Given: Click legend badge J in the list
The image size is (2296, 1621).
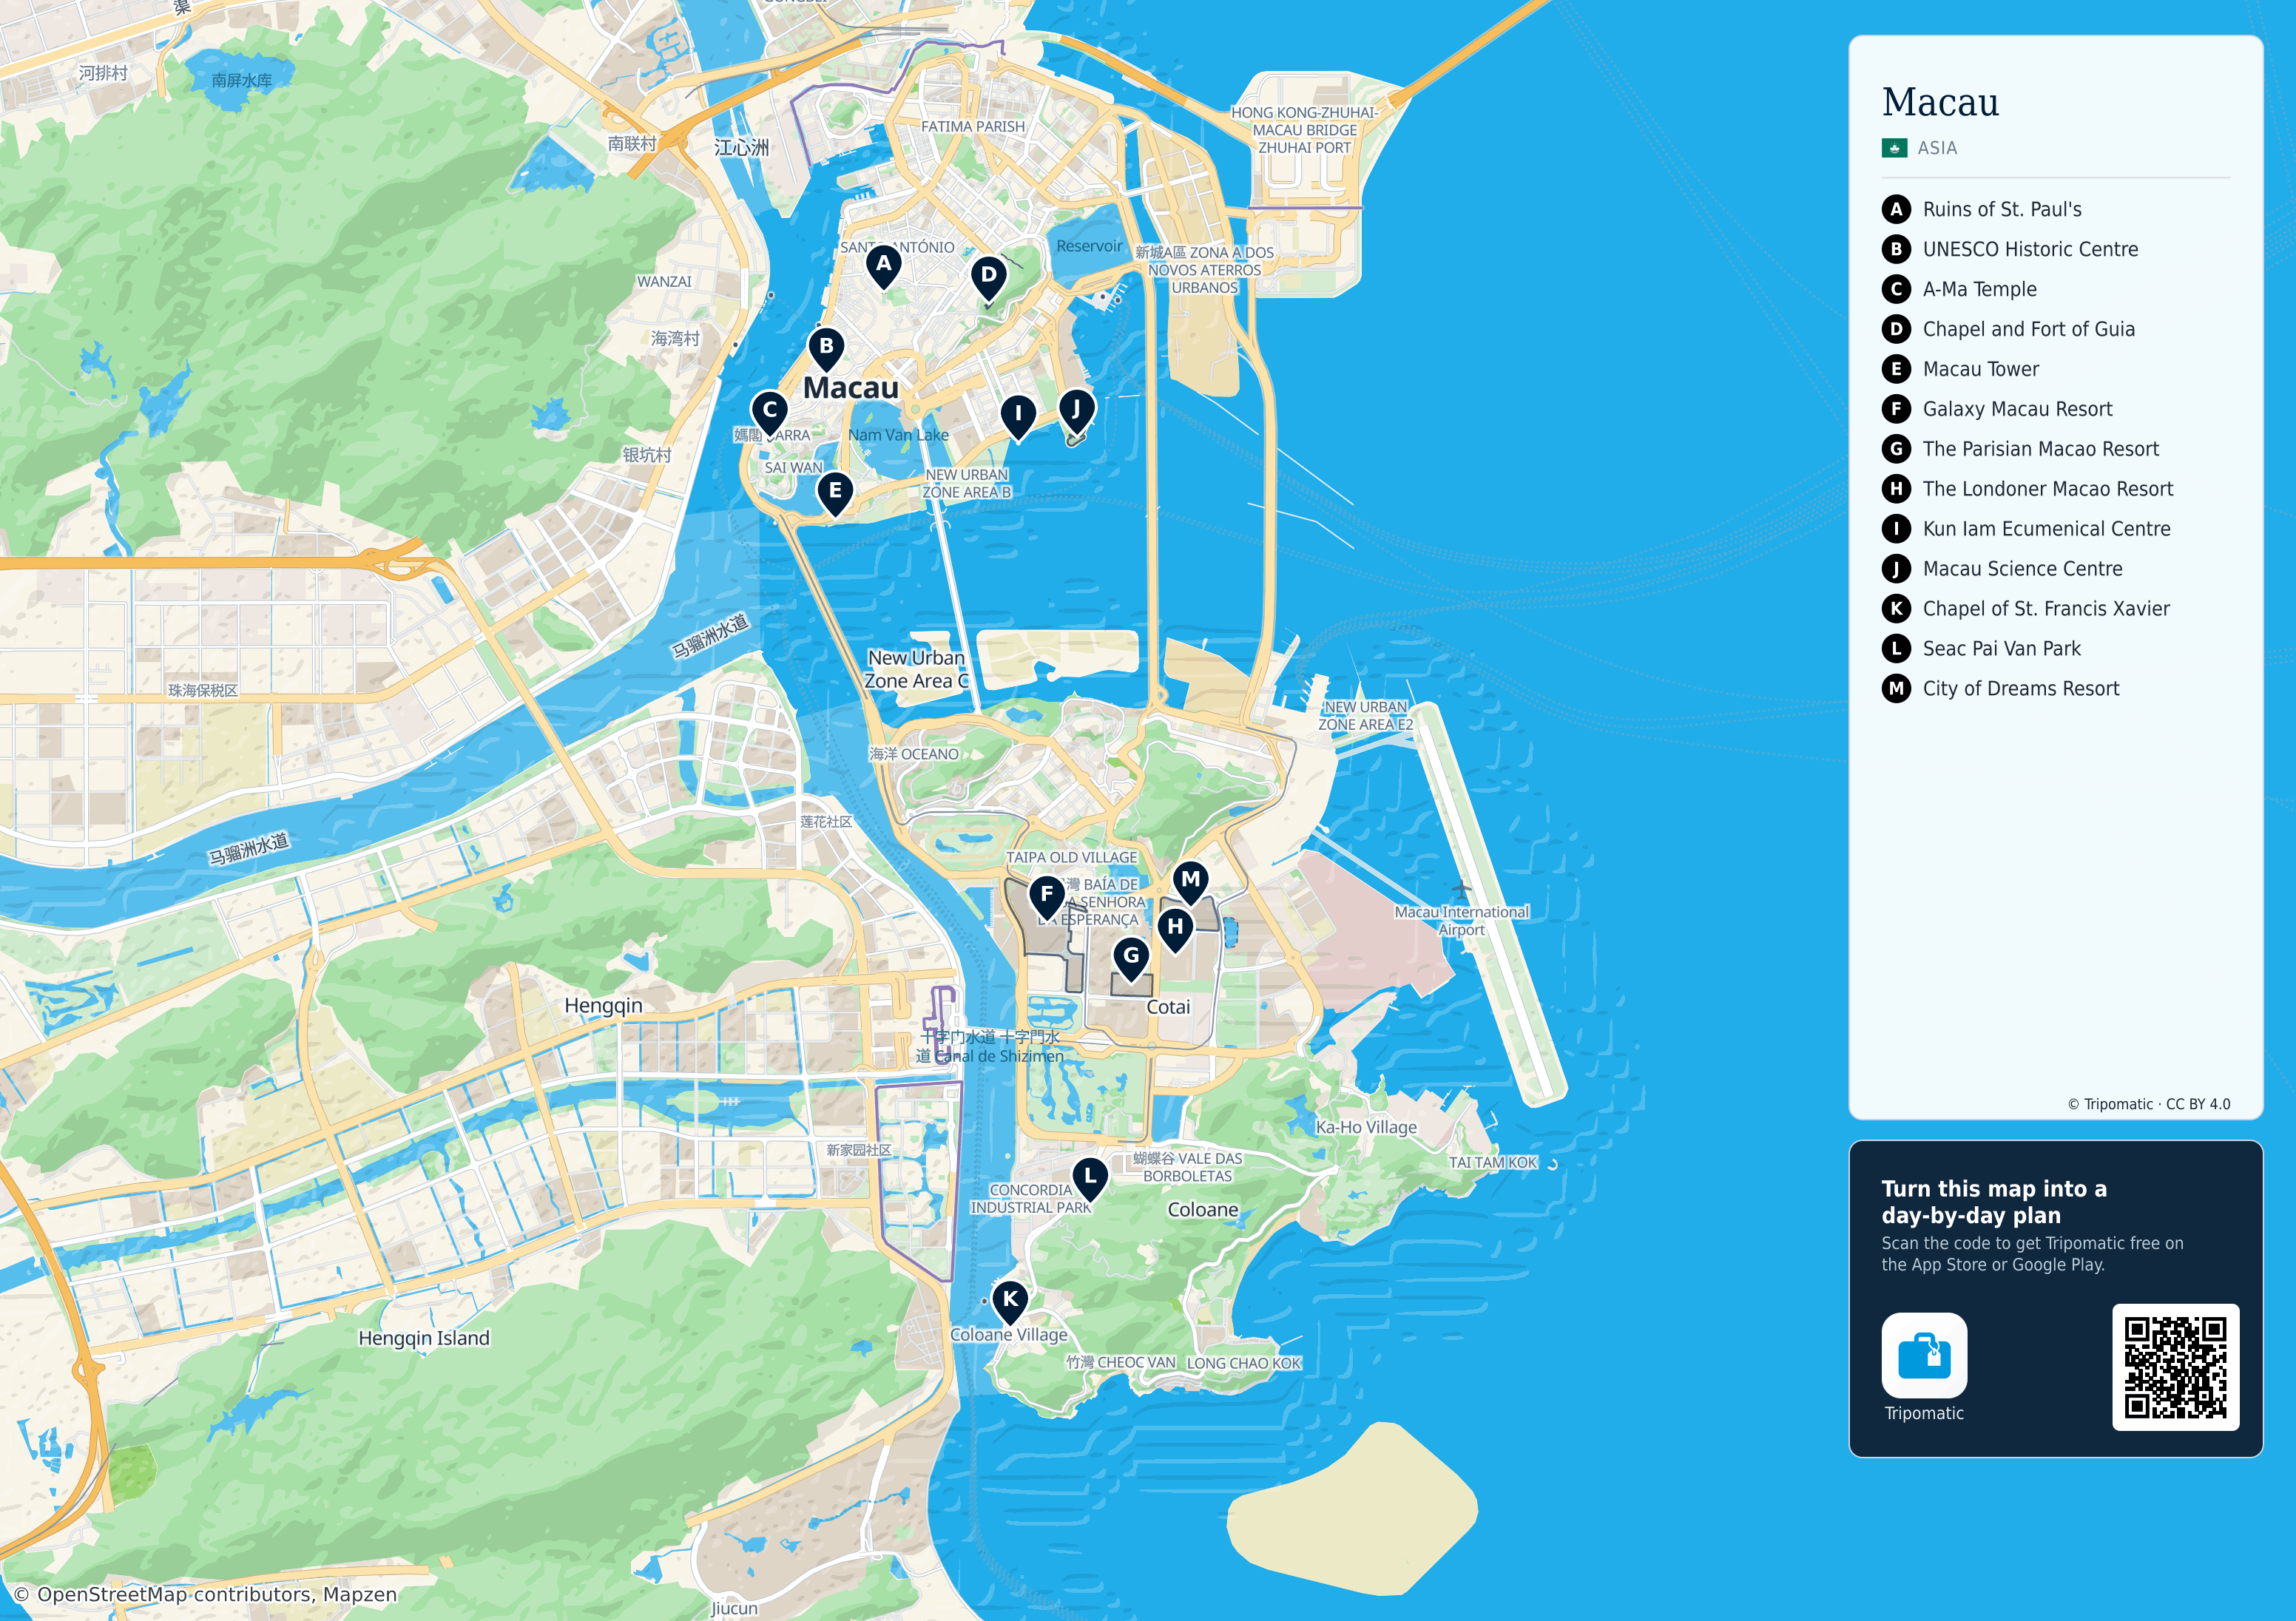Looking at the screenshot, I should point(1896,569).
